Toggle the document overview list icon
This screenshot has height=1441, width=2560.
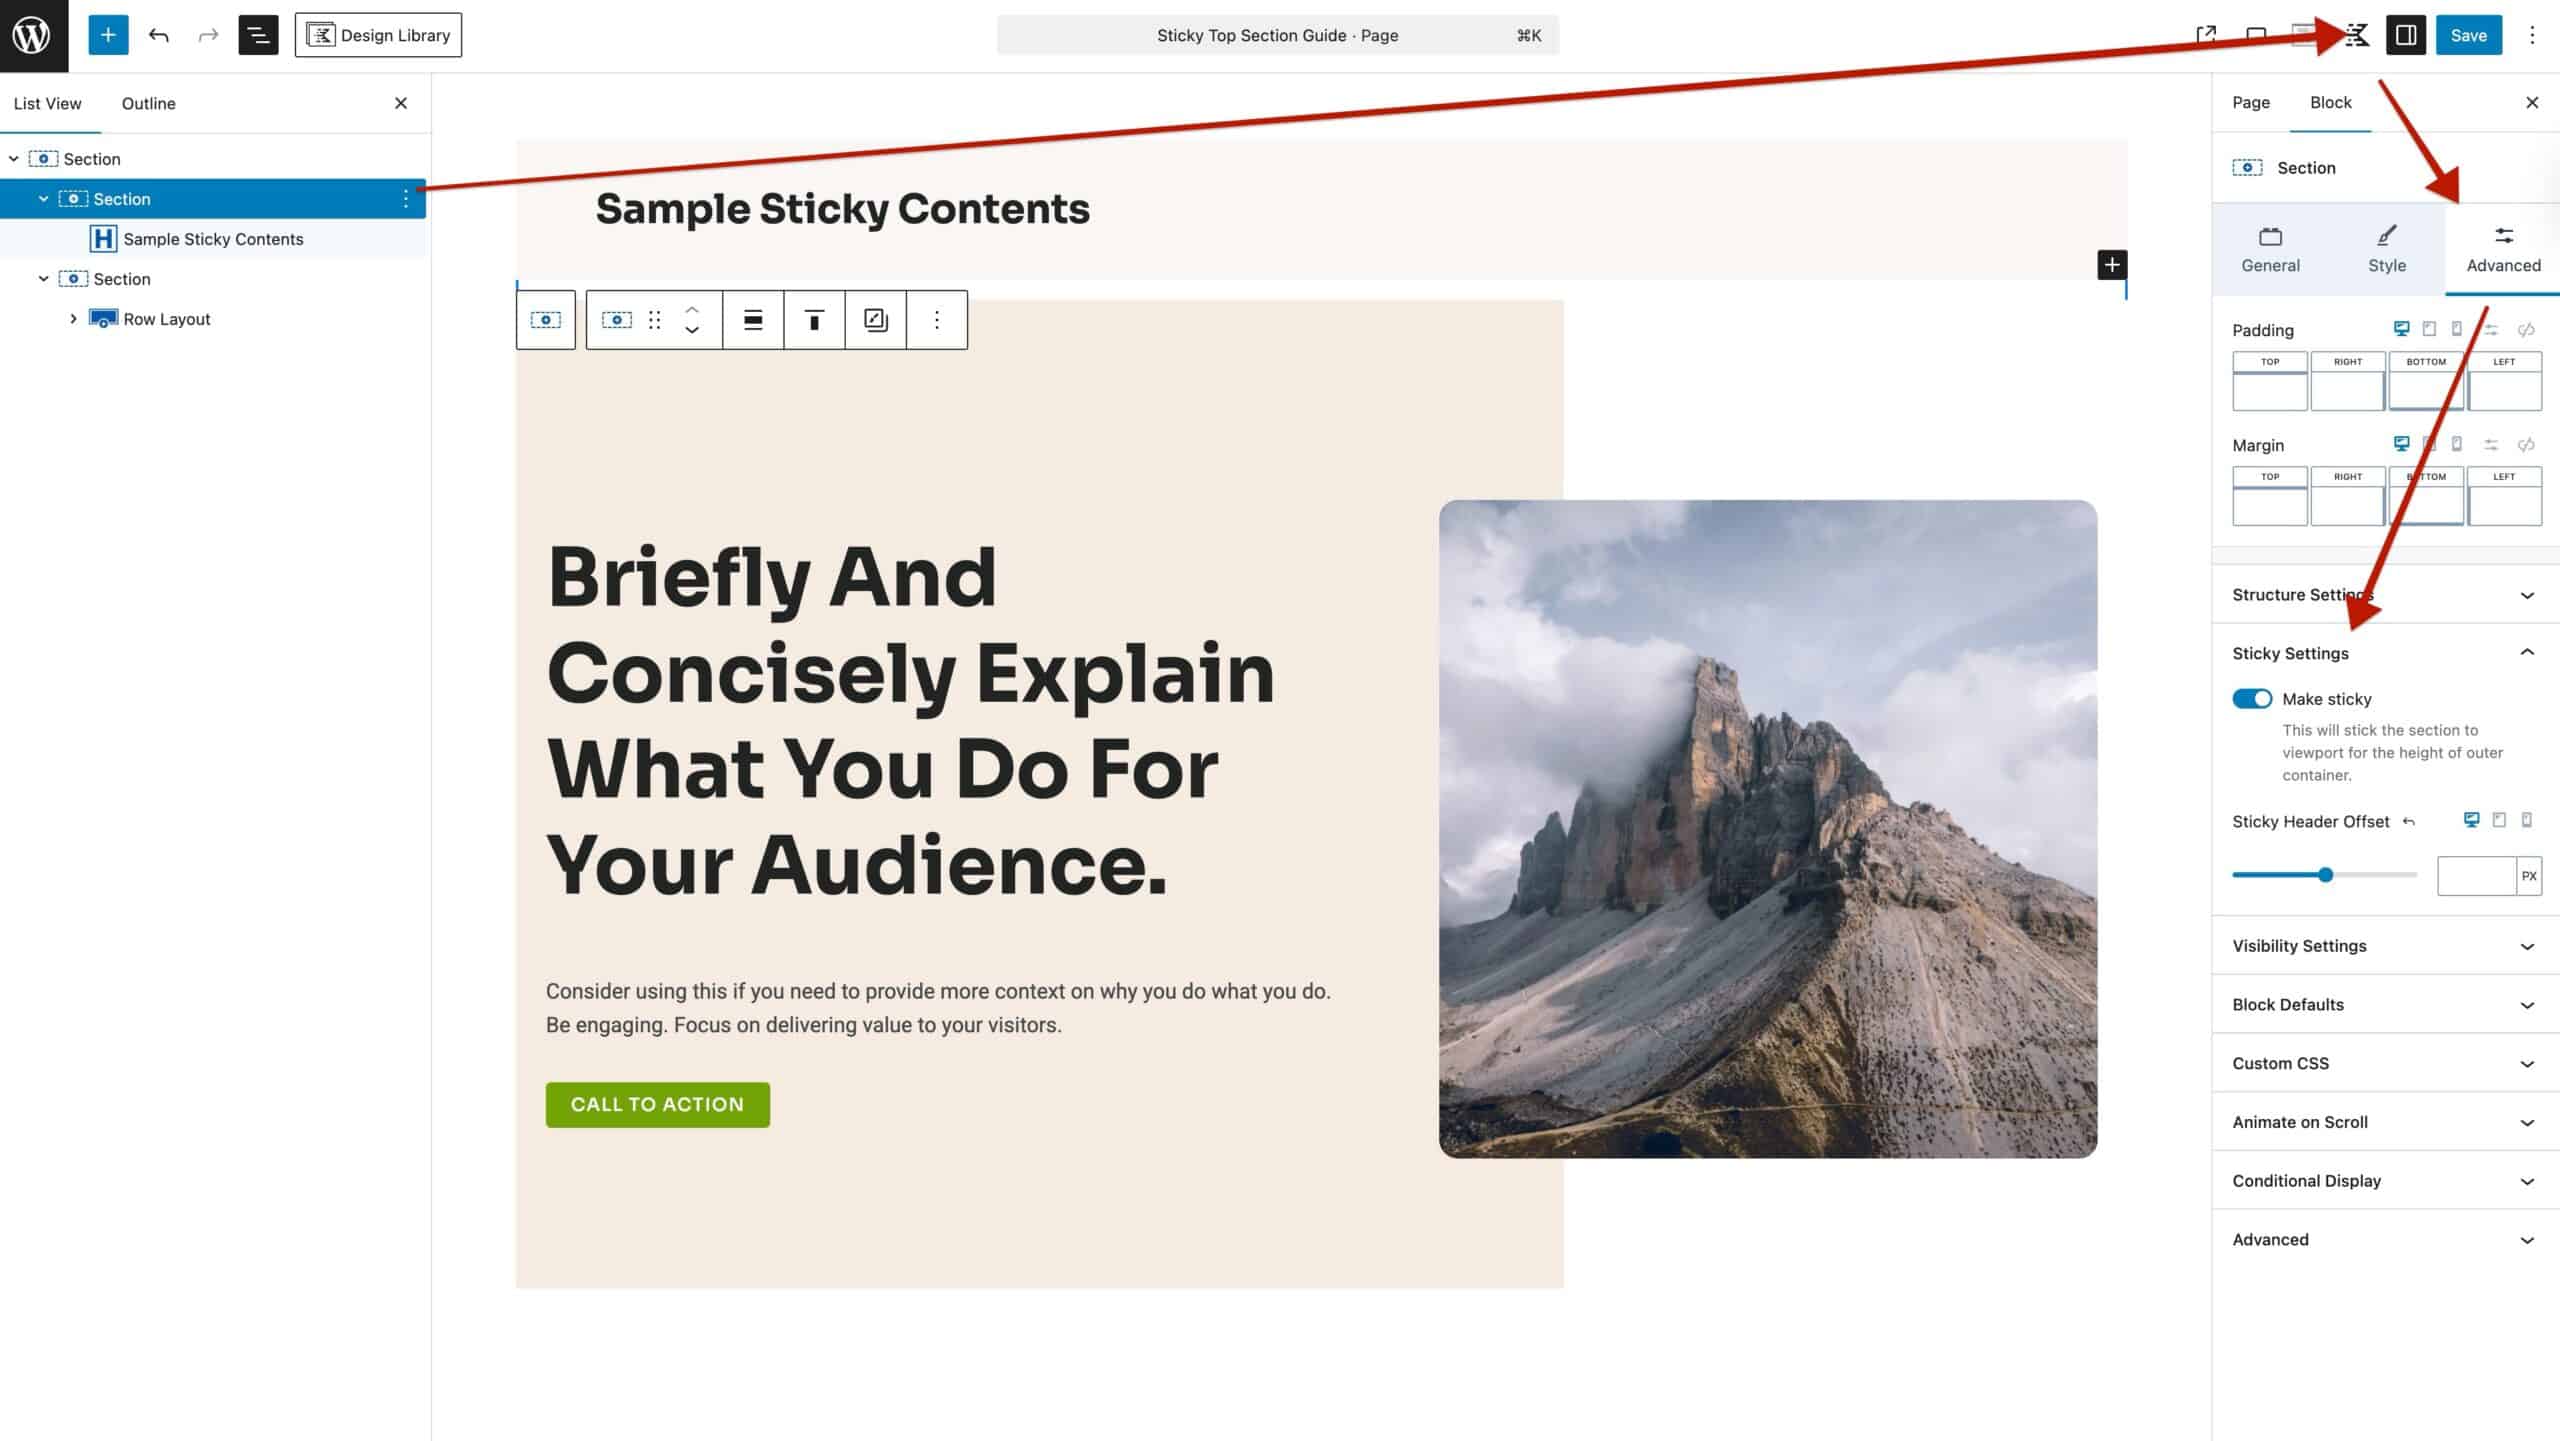[x=258, y=35]
